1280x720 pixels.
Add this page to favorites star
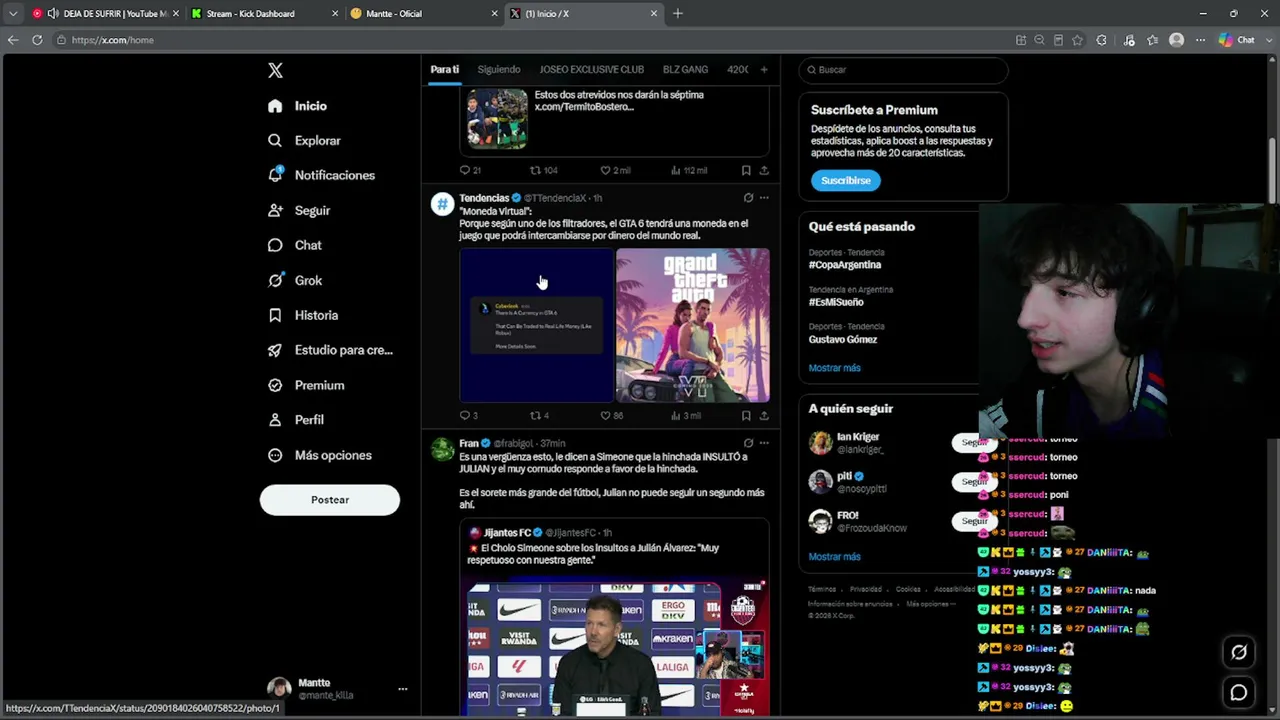pyautogui.click(x=1077, y=40)
